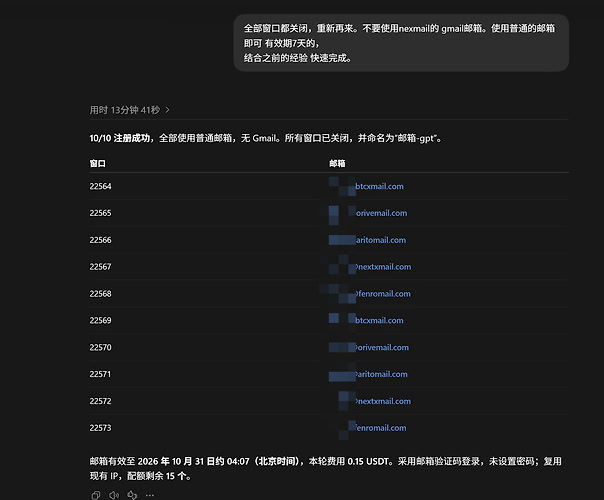Click the 邮箱有效至 2026 年 10 月 31 日 paragraph
The image size is (604, 500).
[x=325, y=468]
